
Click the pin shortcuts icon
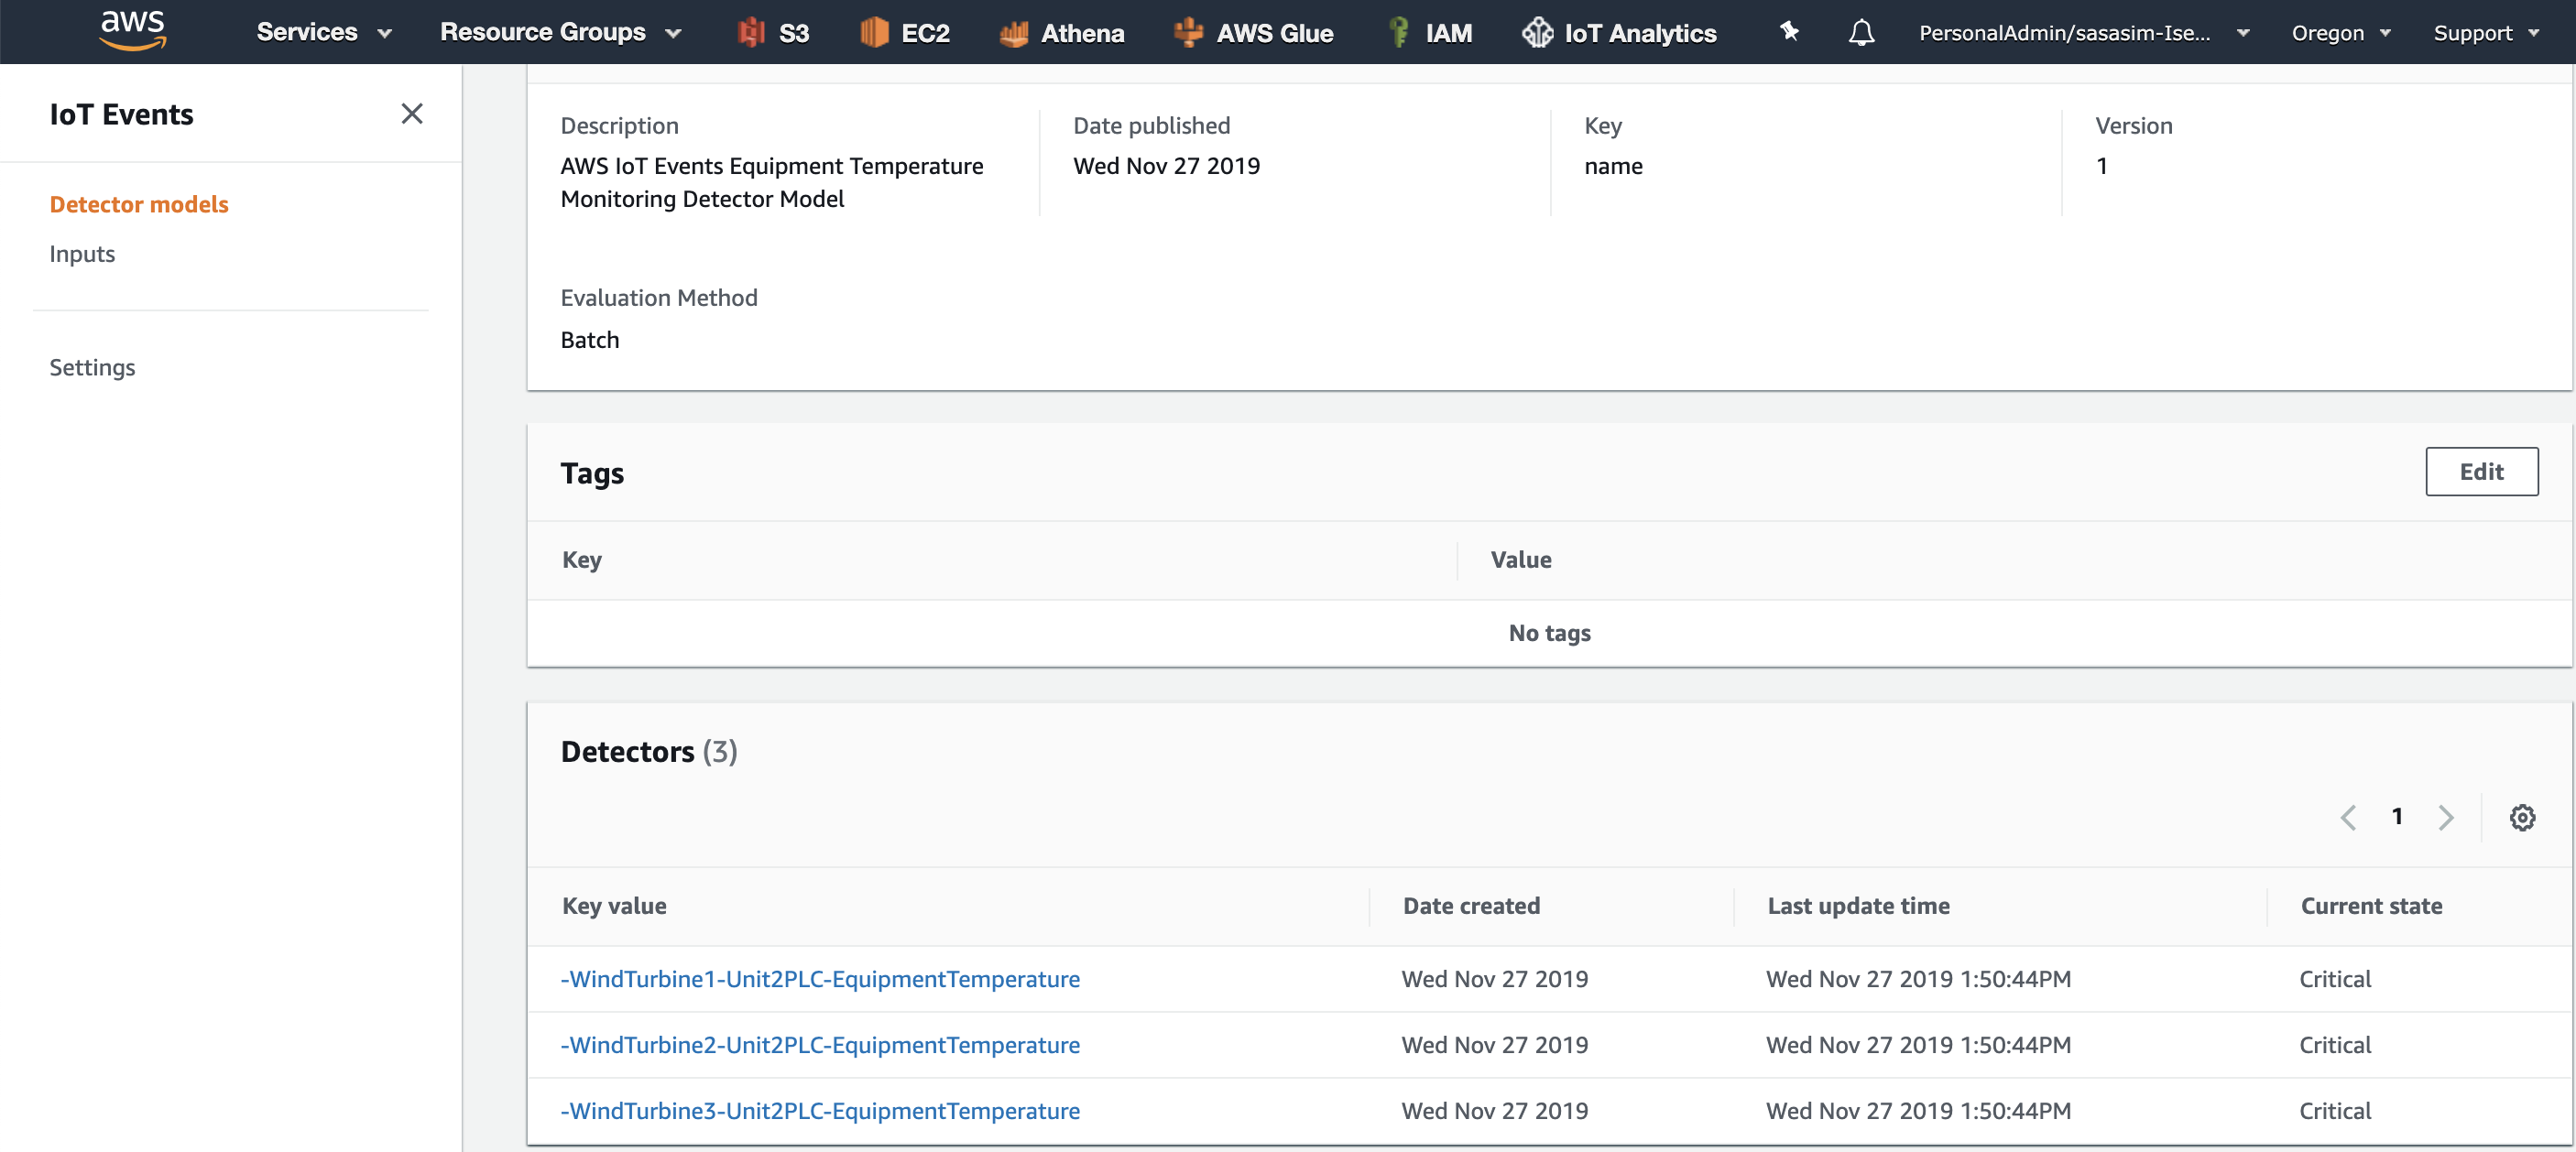1789,32
